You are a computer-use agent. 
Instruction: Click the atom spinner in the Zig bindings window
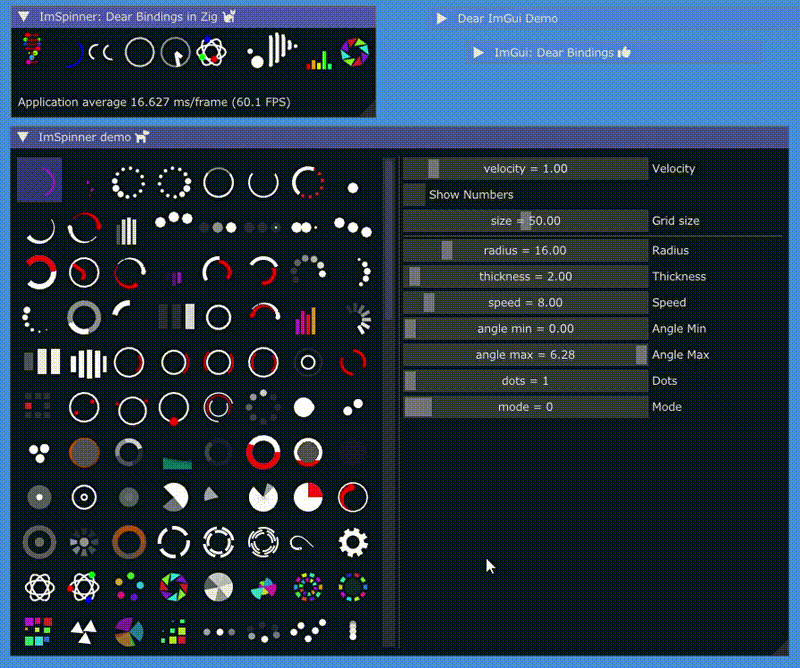coord(211,52)
